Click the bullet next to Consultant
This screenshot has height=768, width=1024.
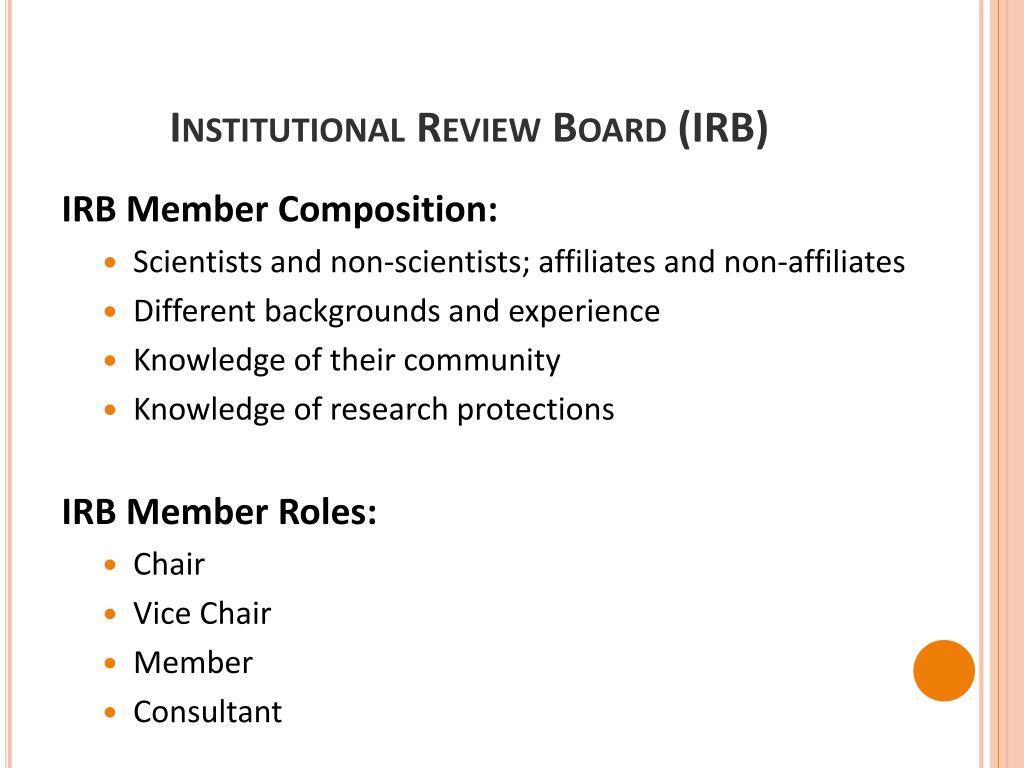[x=110, y=712]
